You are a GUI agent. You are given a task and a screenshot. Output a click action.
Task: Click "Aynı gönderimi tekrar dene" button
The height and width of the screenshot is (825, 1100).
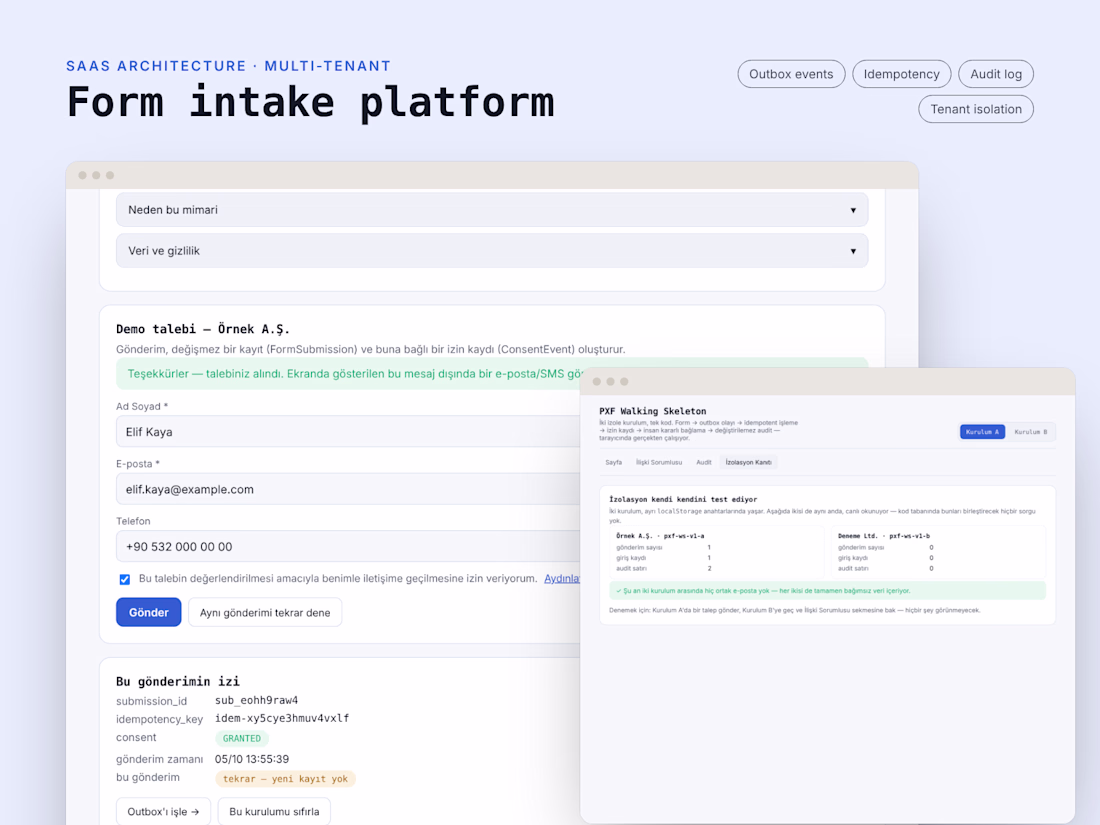point(265,612)
